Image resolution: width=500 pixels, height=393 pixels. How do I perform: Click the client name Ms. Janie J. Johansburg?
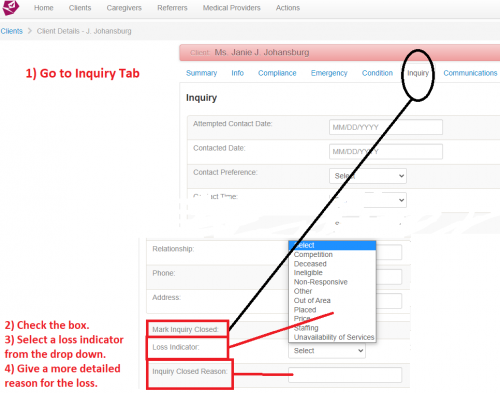pos(262,52)
